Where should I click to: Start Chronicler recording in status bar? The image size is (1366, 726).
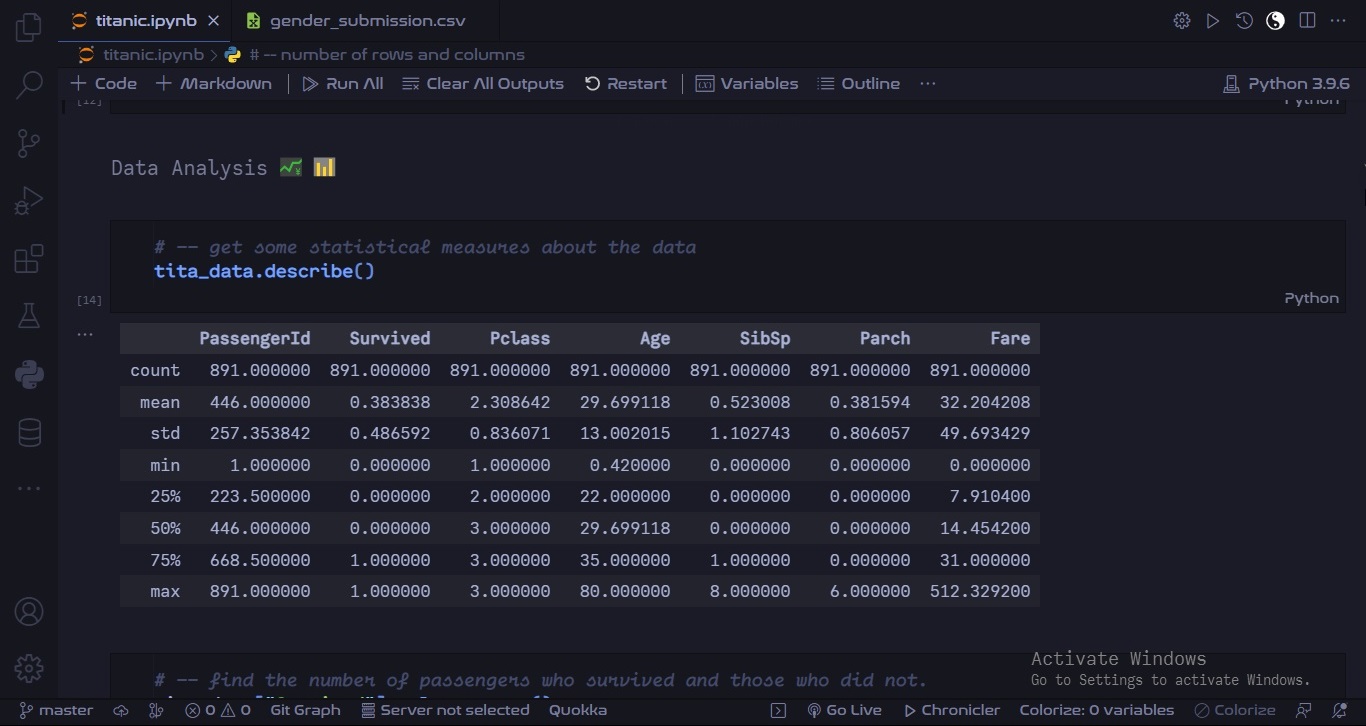pyautogui.click(x=951, y=710)
